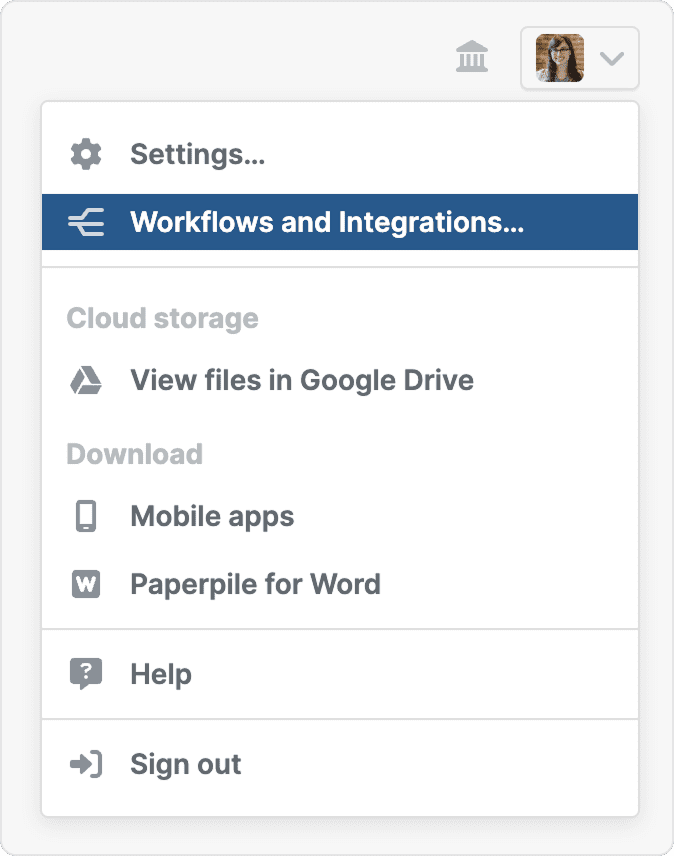Open the 'Settings...' menu entry
This screenshot has height=856, width=674.
point(197,155)
